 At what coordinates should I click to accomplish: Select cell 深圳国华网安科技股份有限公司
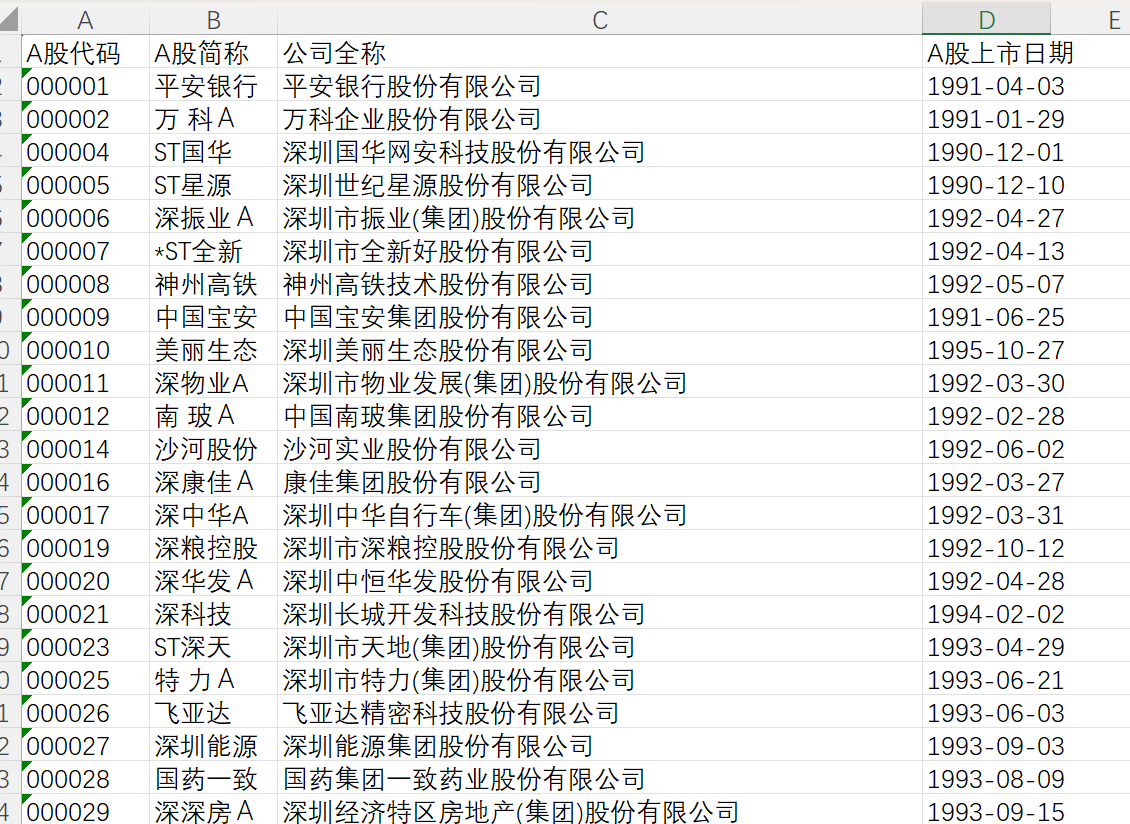(x=464, y=152)
